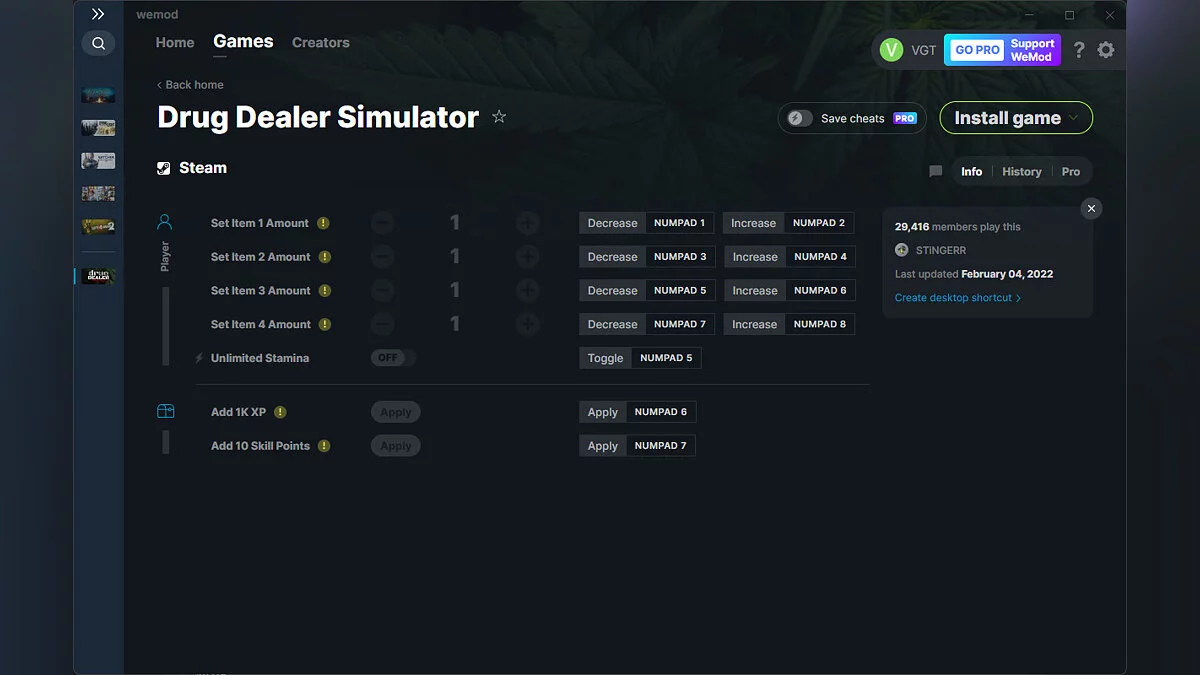Click Back home link
The width and height of the screenshot is (1200, 675).
point(190,85)
